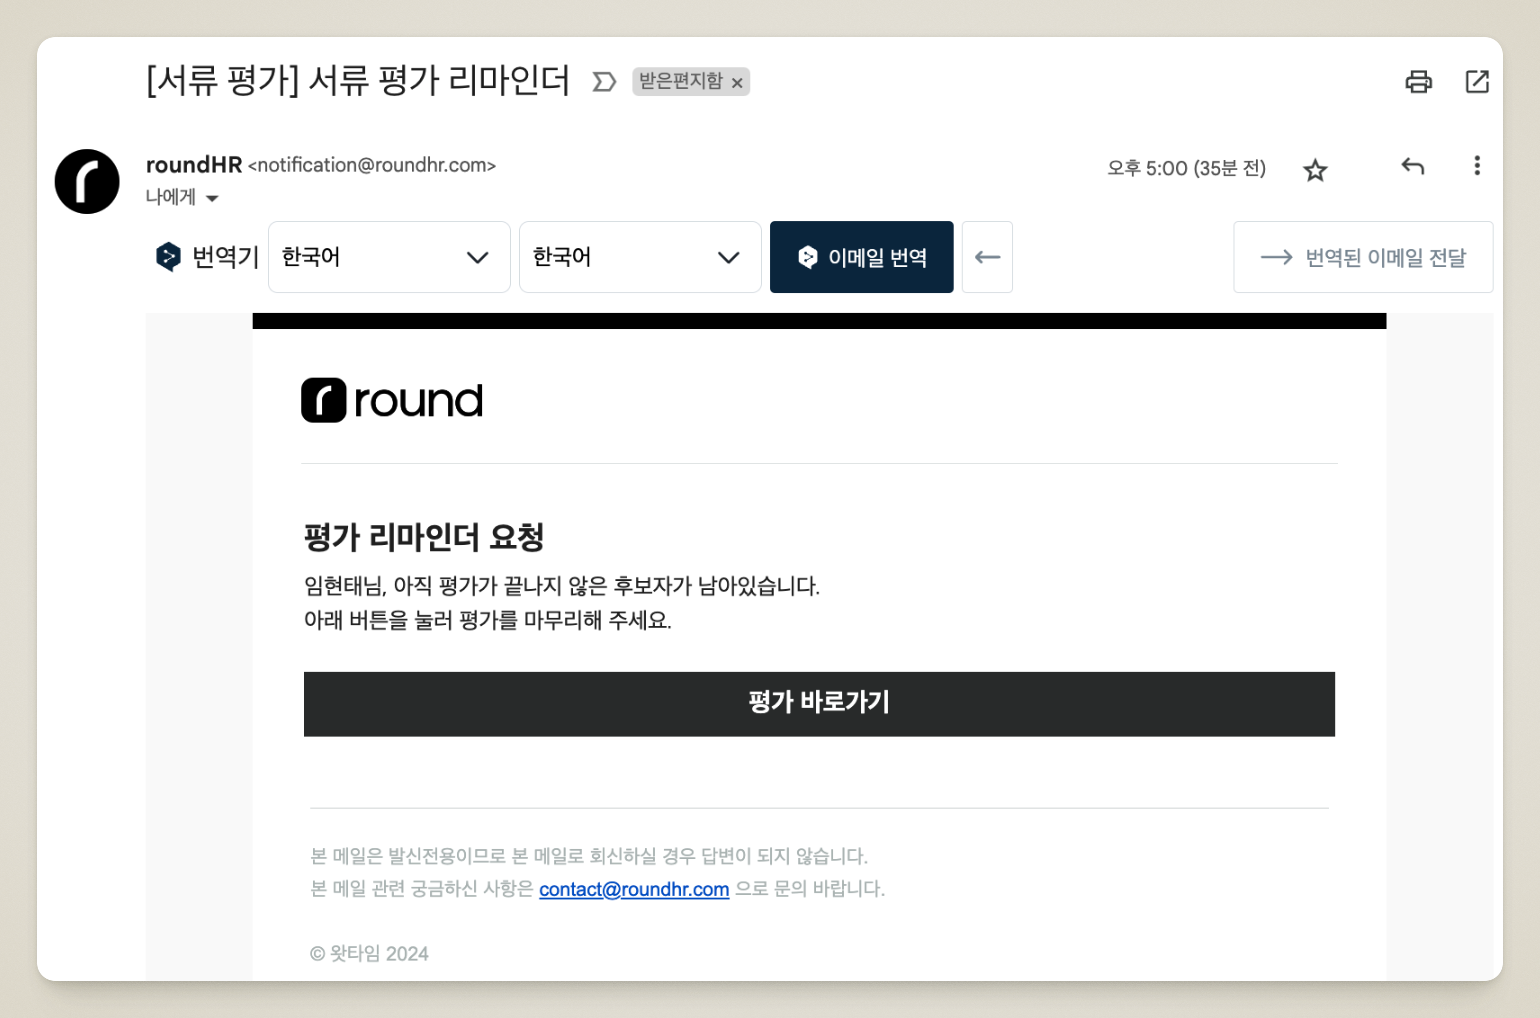The width and height of the screenshot is (1540, 1018).
Task: Click the reply arrow icon
Action: [x=1412, y=167]
